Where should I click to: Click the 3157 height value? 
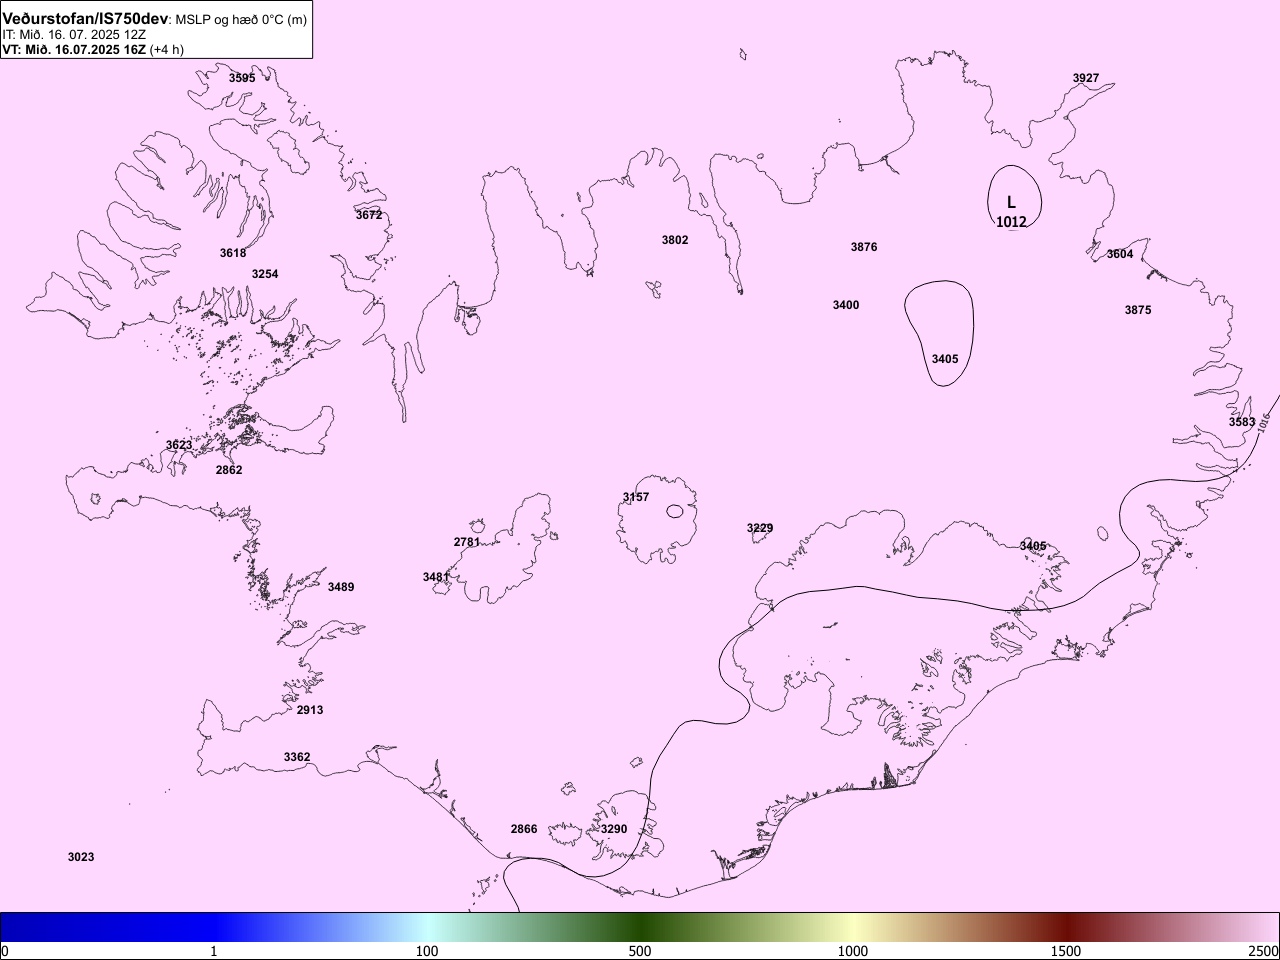(636, 497)
